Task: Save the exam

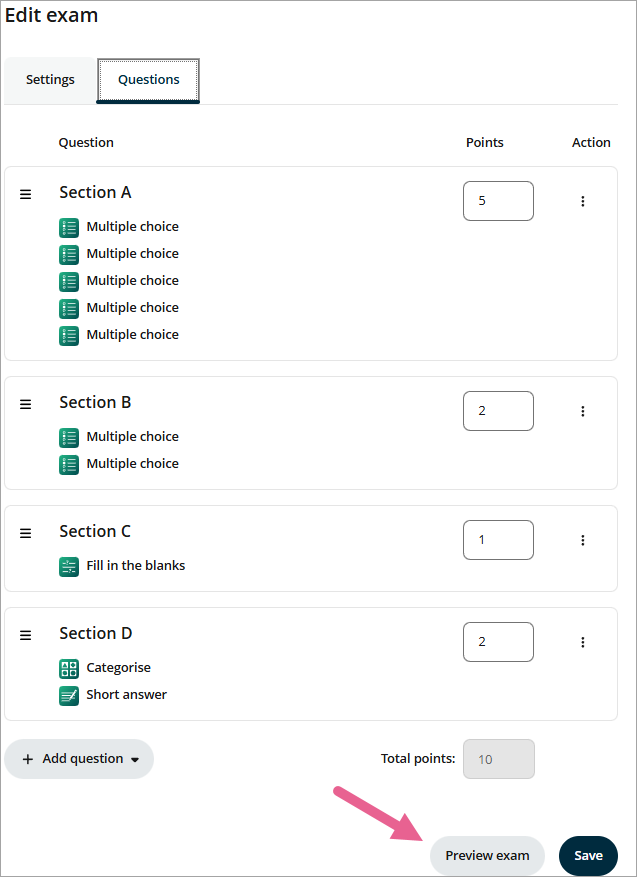Action: pos(588,855)
